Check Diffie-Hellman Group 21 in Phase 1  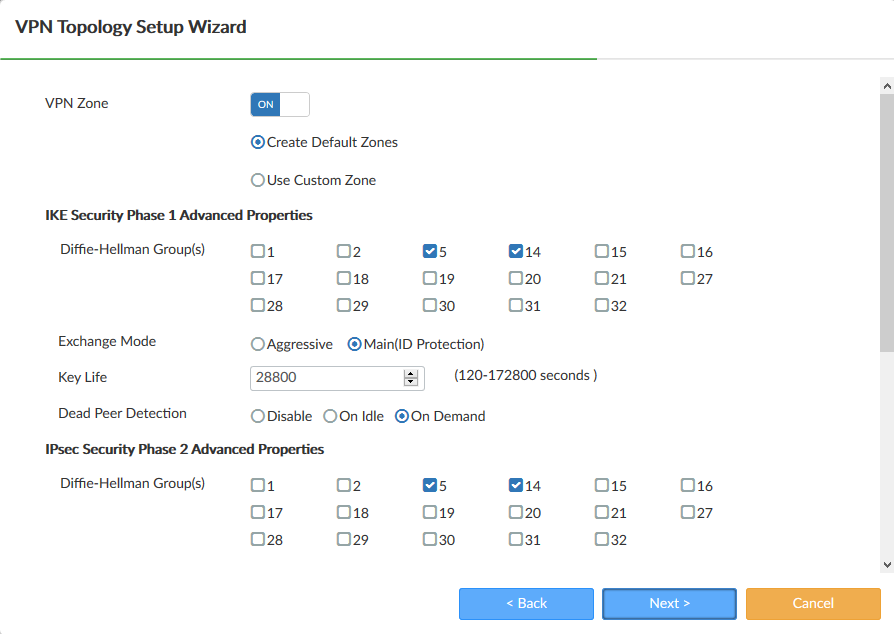(600, 278)
